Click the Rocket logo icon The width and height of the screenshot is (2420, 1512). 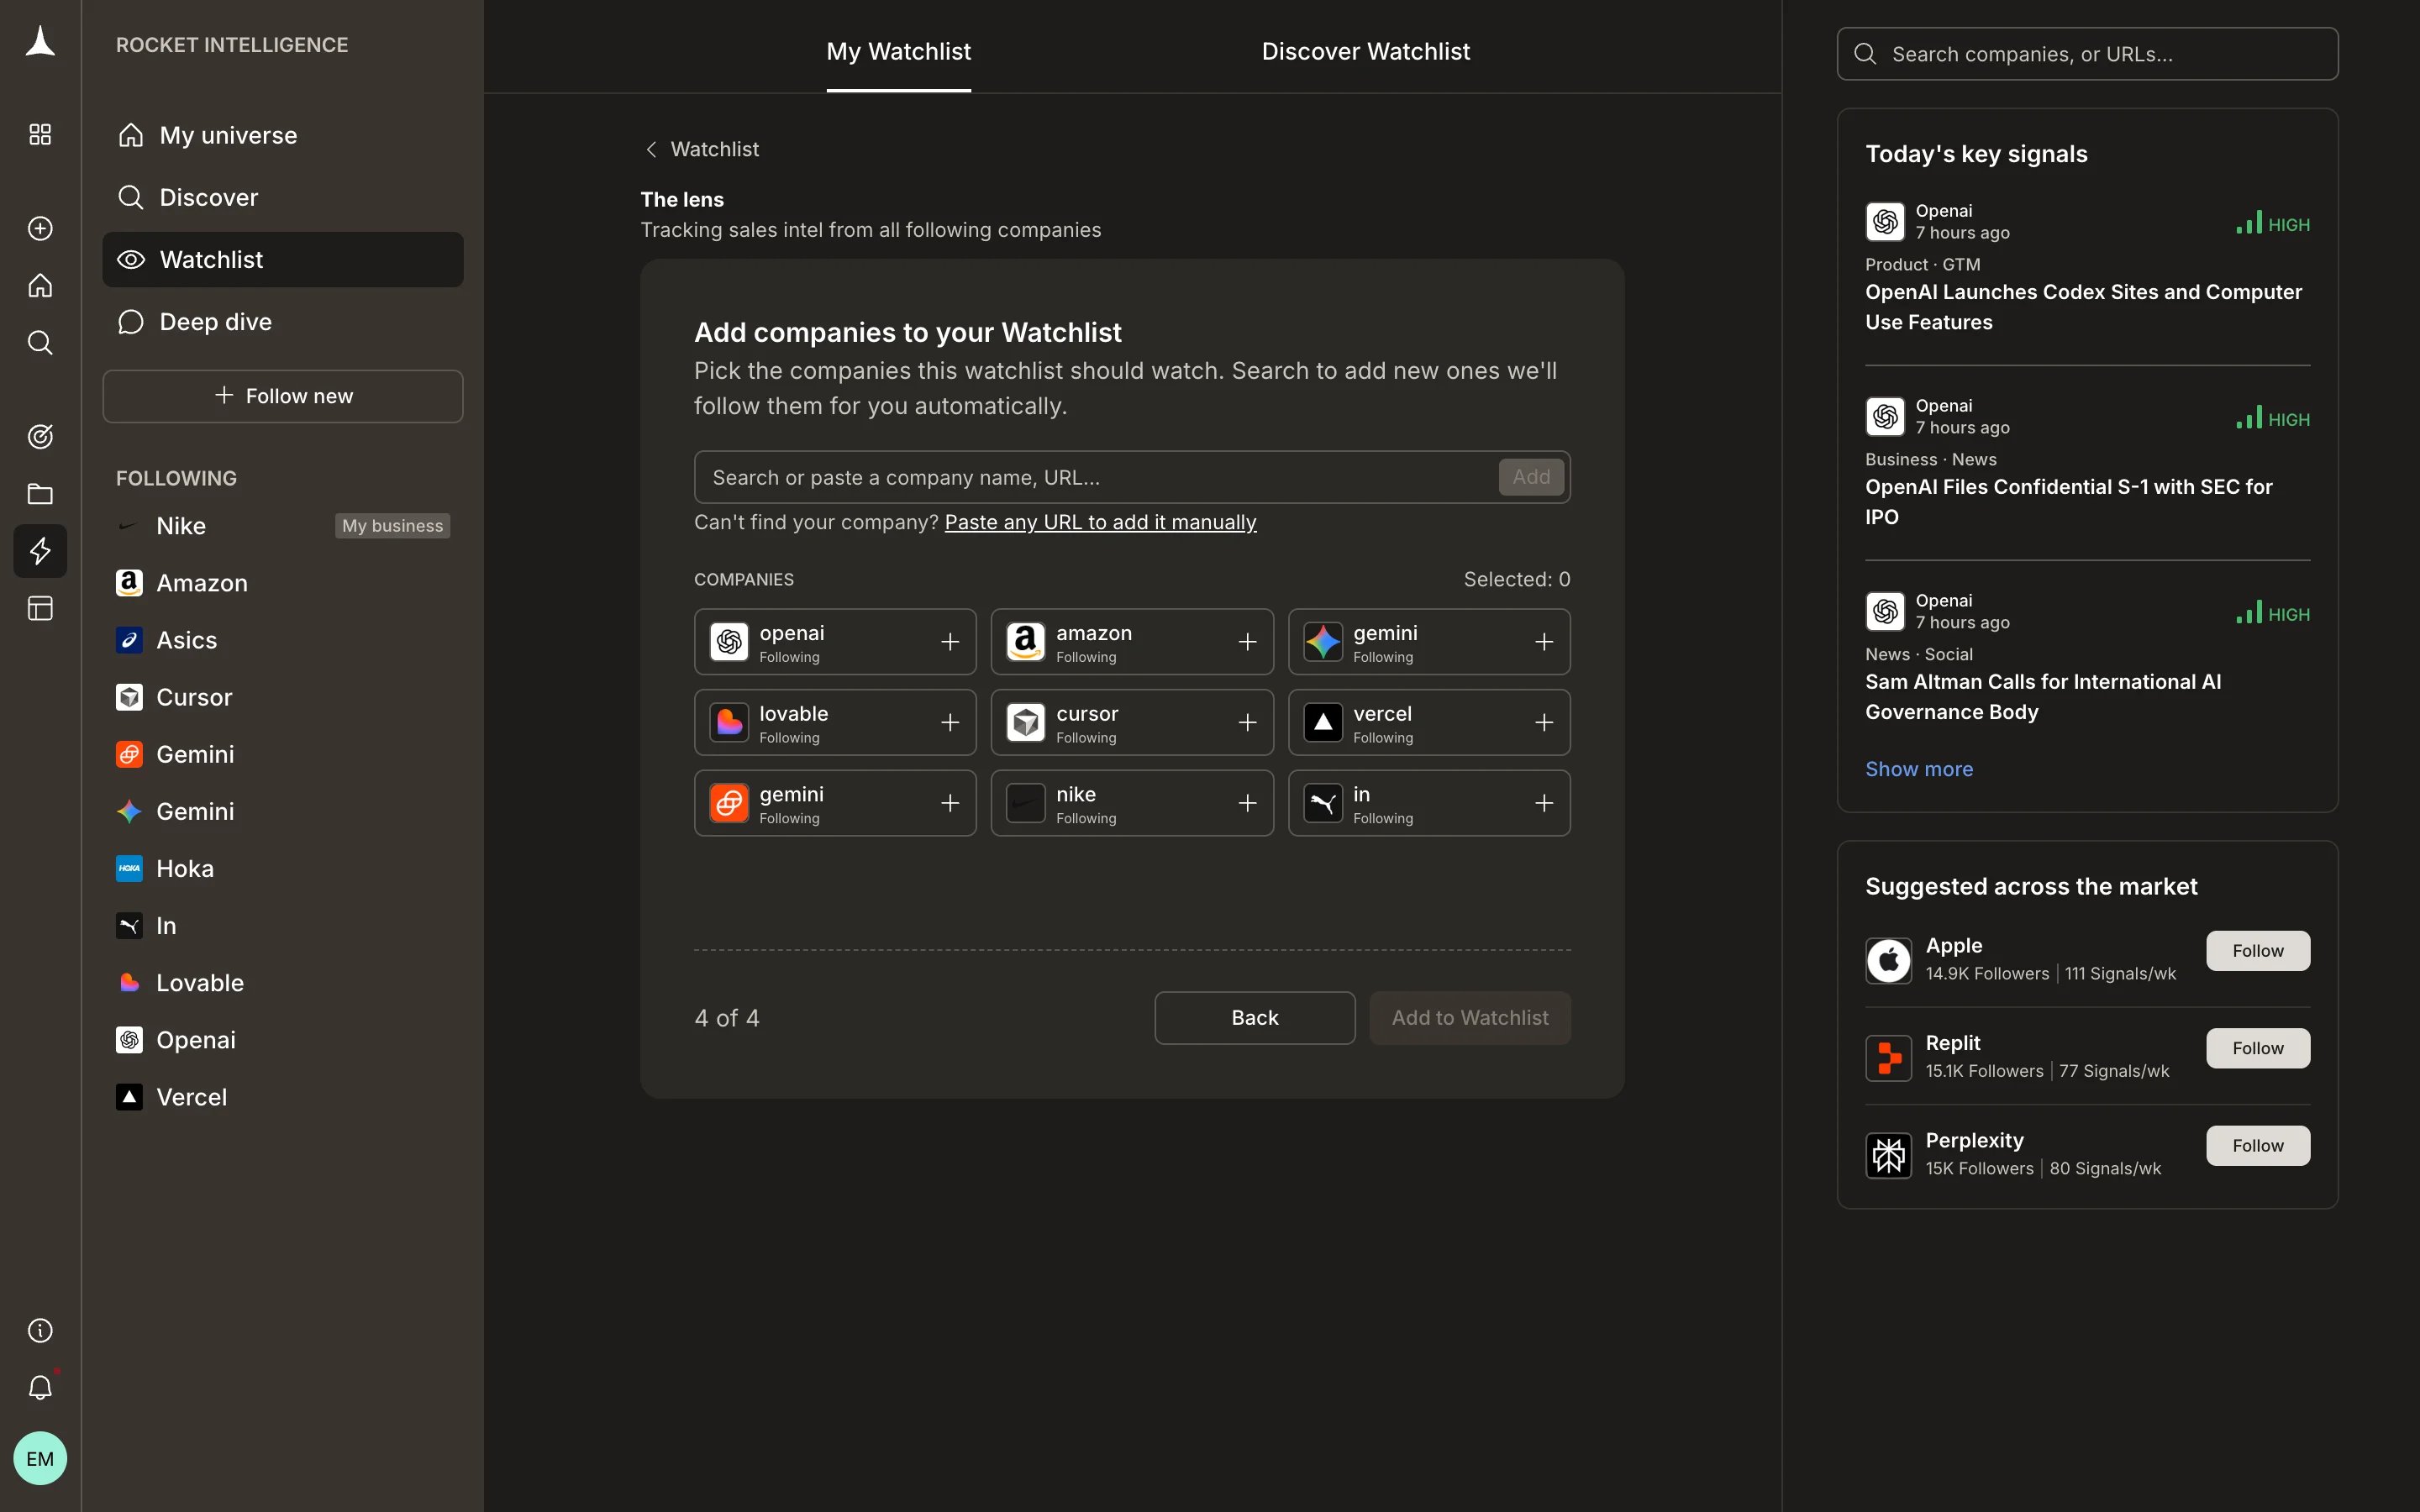(40, 42)
